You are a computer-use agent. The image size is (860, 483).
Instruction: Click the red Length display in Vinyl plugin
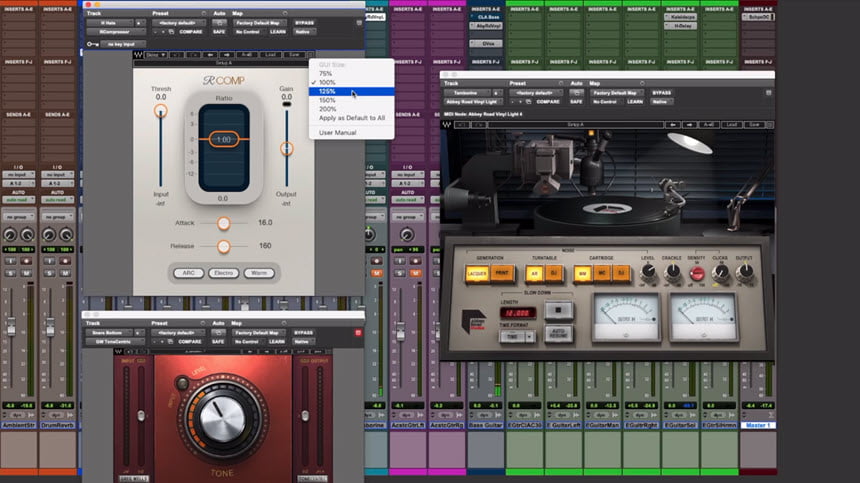[x=518, y=312]
